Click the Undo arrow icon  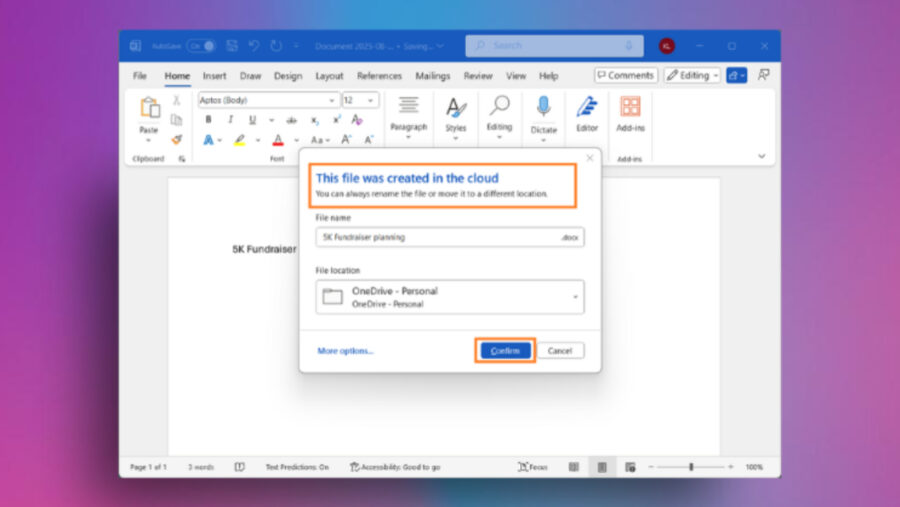coord(254,46)
